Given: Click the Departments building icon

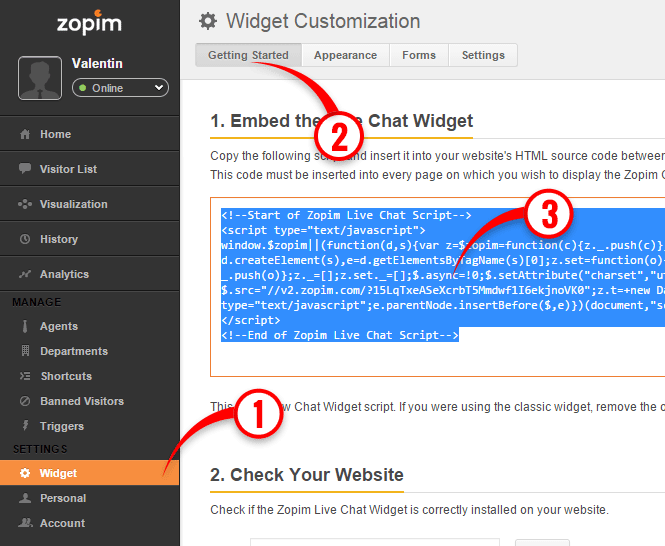Looking at the screenshot, I should coord(25,351).
